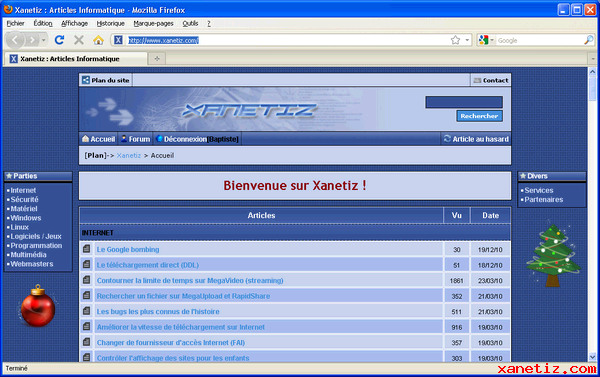Click the document icon beside Les bugs les plus connus

[86, 311]
